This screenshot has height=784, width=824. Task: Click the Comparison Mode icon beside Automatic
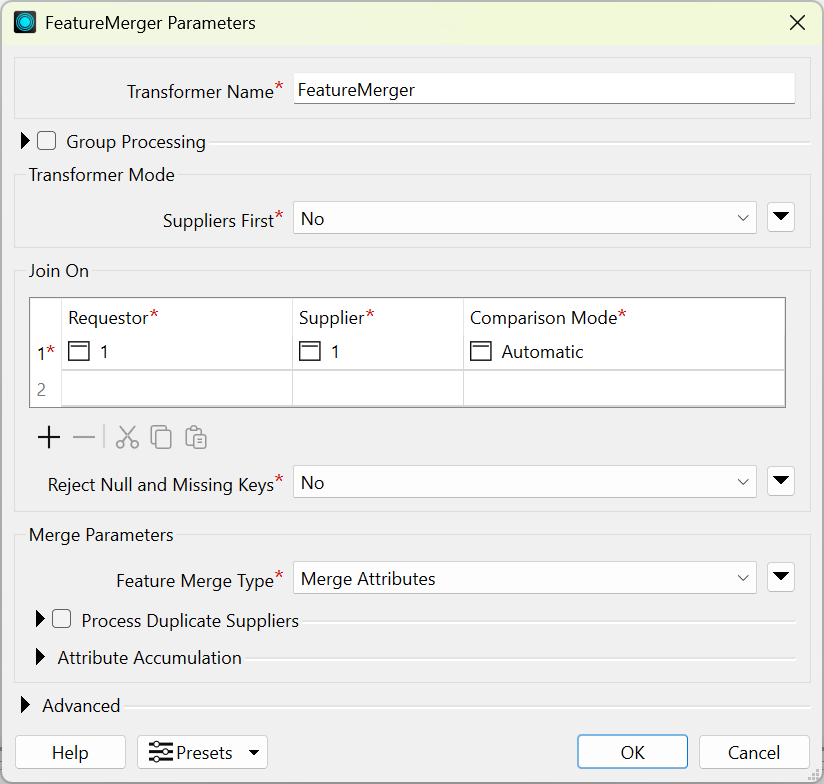480,351
